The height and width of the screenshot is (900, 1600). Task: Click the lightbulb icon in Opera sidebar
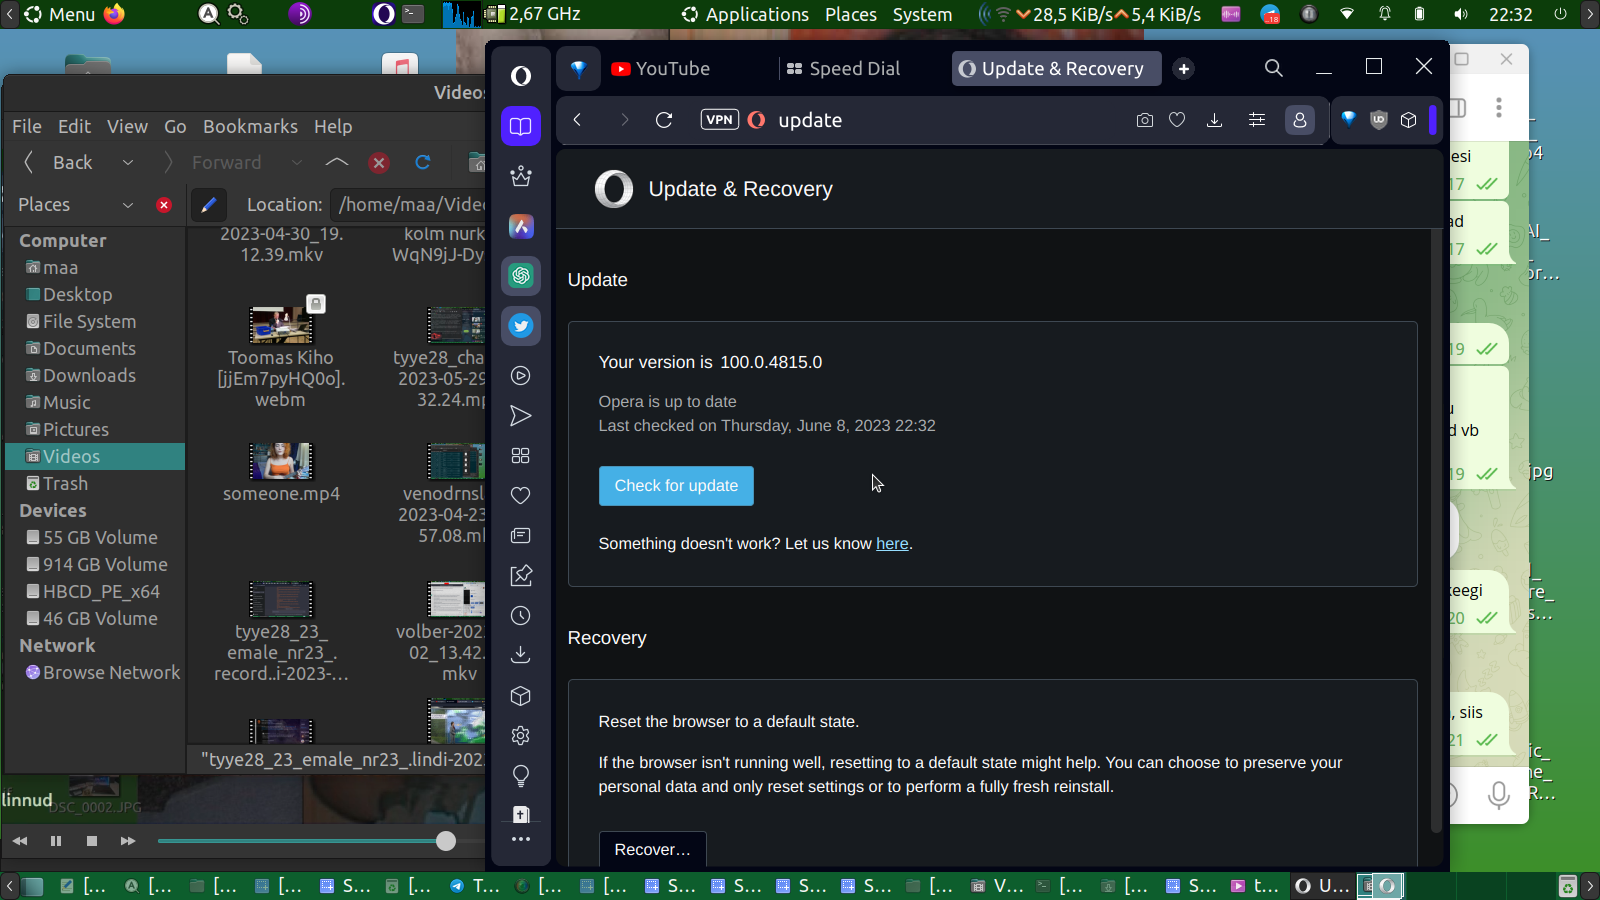click(x=521, y=776)
